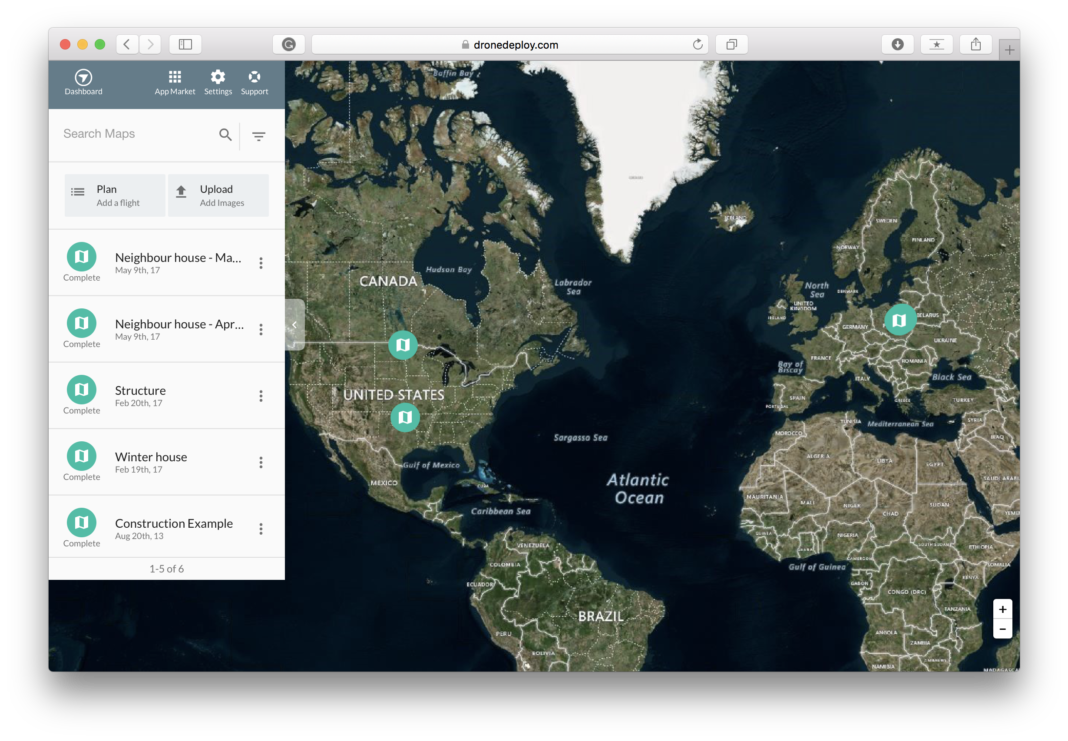Open Settings gear icon

coord(218,78)
